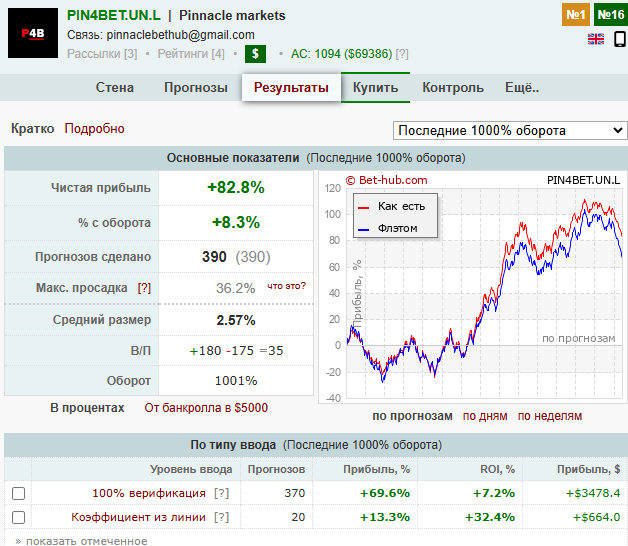Click the © Bet-hub.com chart label
The height and width of the screenshot is (546, 628).
386,180
